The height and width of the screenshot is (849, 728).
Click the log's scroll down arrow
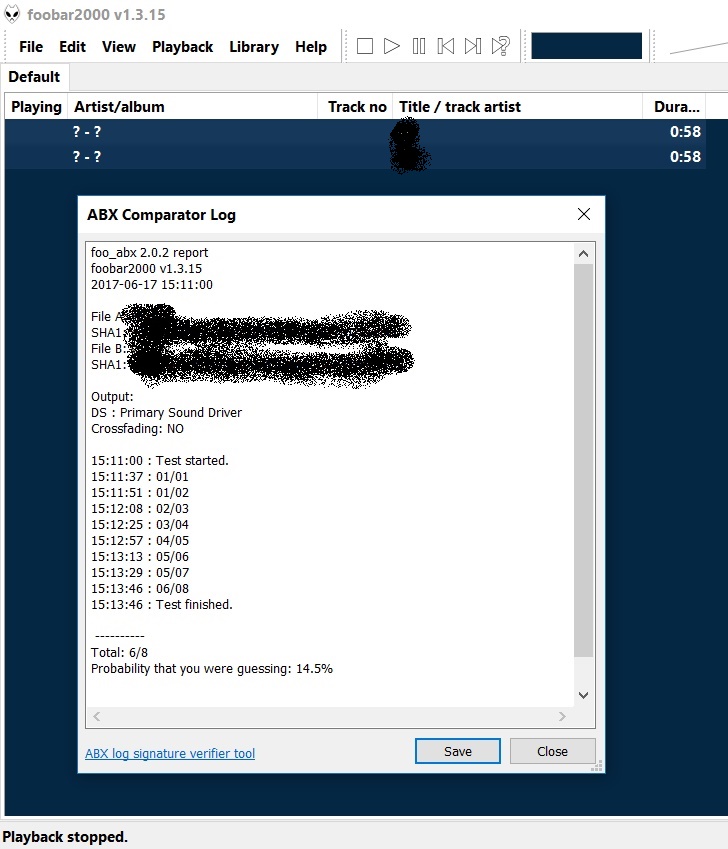[x=583, y=695]
